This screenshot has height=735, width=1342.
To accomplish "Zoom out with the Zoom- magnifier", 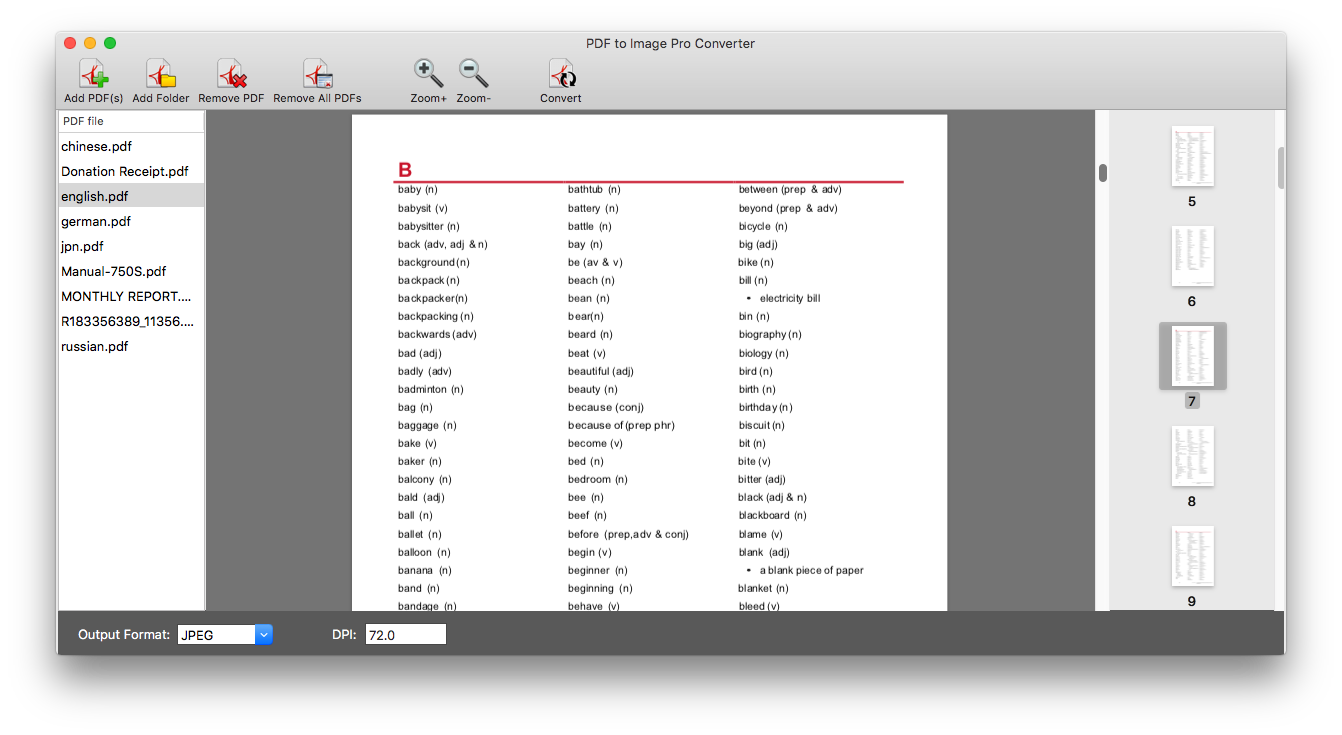I will pyautogui.click(x=473, y=74).
